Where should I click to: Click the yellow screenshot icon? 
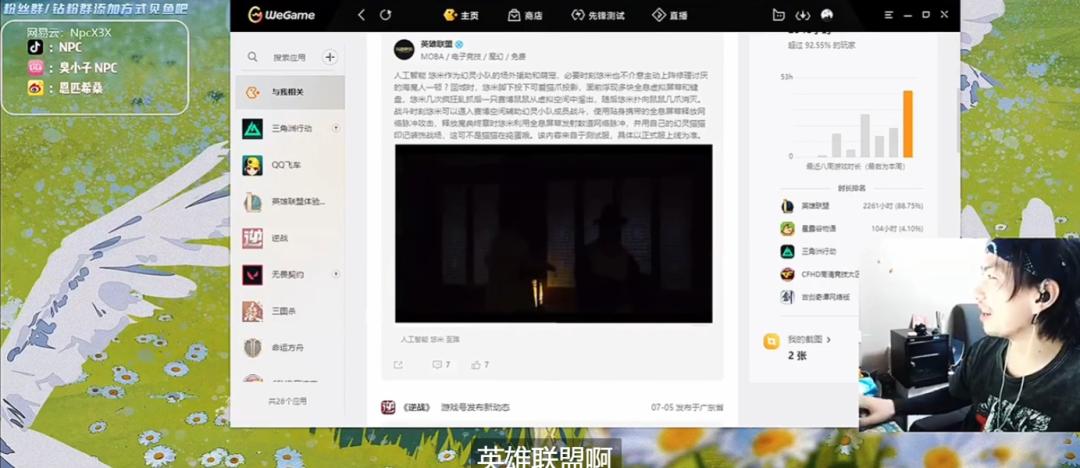point(771,341)
